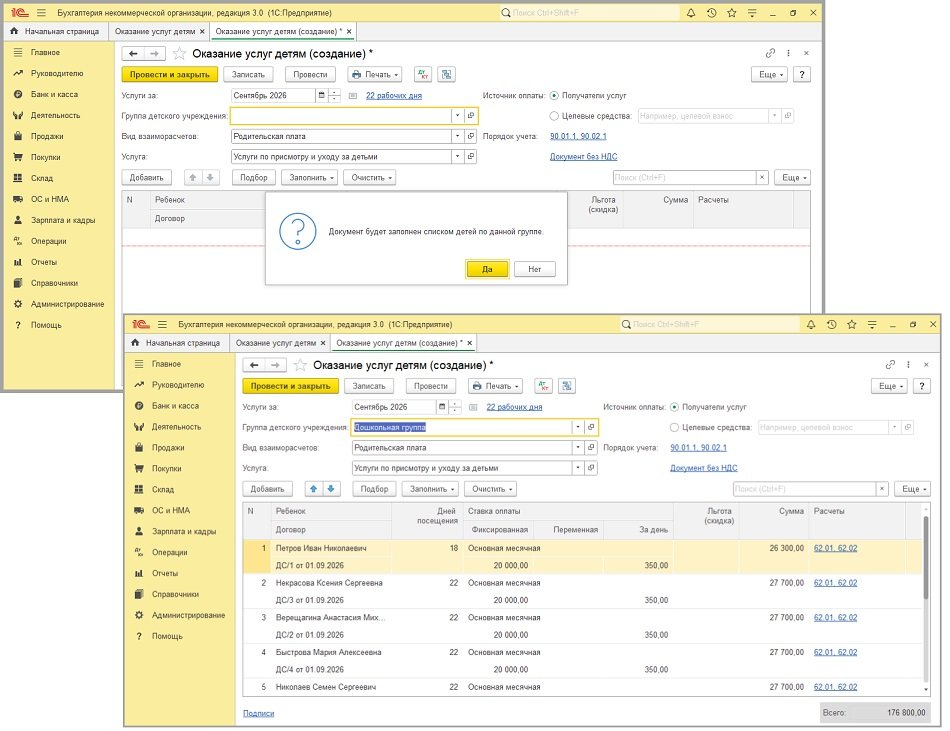Open hamburger main menu in lower window
Viewport: 950px width, 731px height.
(x=162, y=325)
